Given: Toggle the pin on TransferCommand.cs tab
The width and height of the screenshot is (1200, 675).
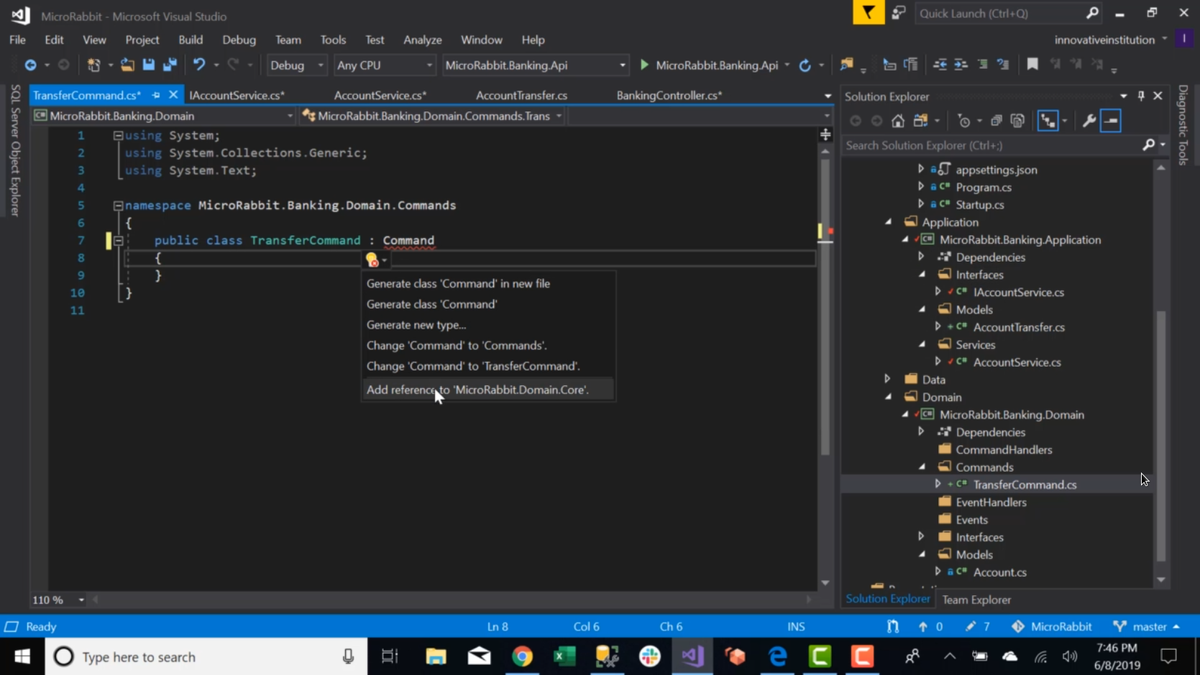Looking at the screenshot, I should tap(156, 95).
